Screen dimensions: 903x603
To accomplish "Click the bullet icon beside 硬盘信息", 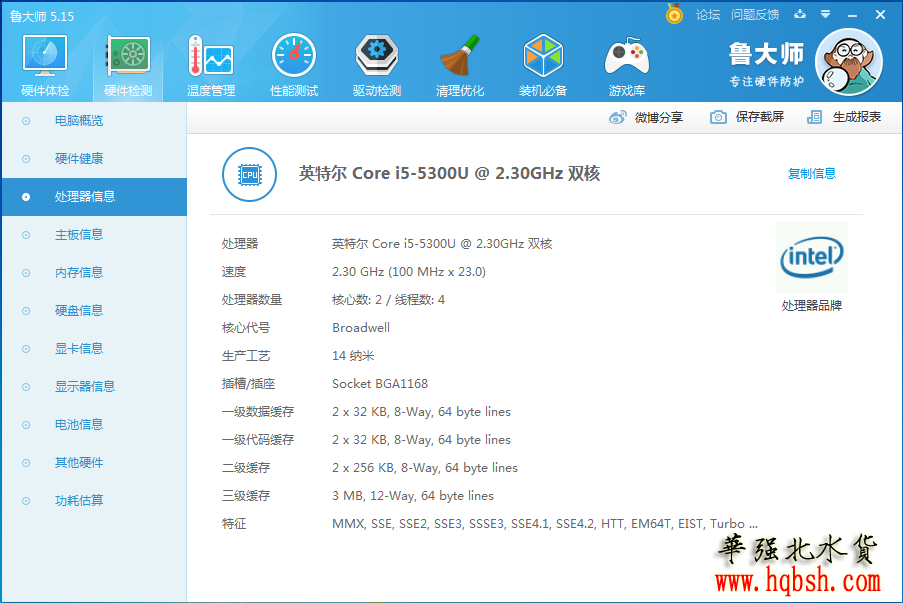I will (x=26, y=311).
